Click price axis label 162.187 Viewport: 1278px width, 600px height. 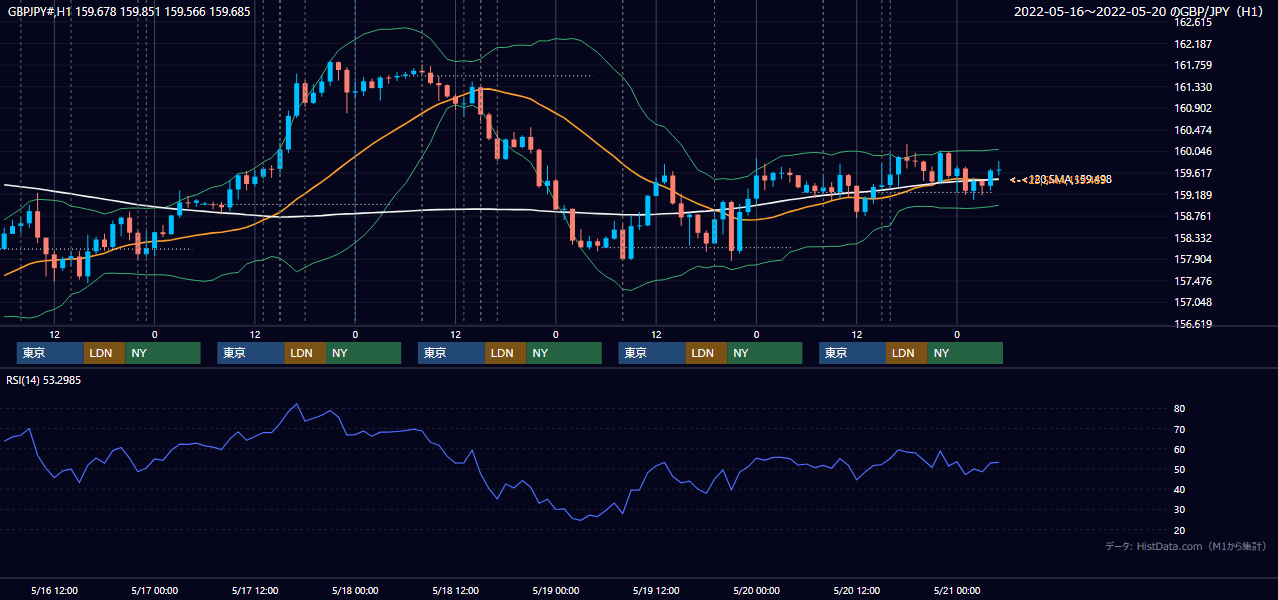(x=1192, y=45)
